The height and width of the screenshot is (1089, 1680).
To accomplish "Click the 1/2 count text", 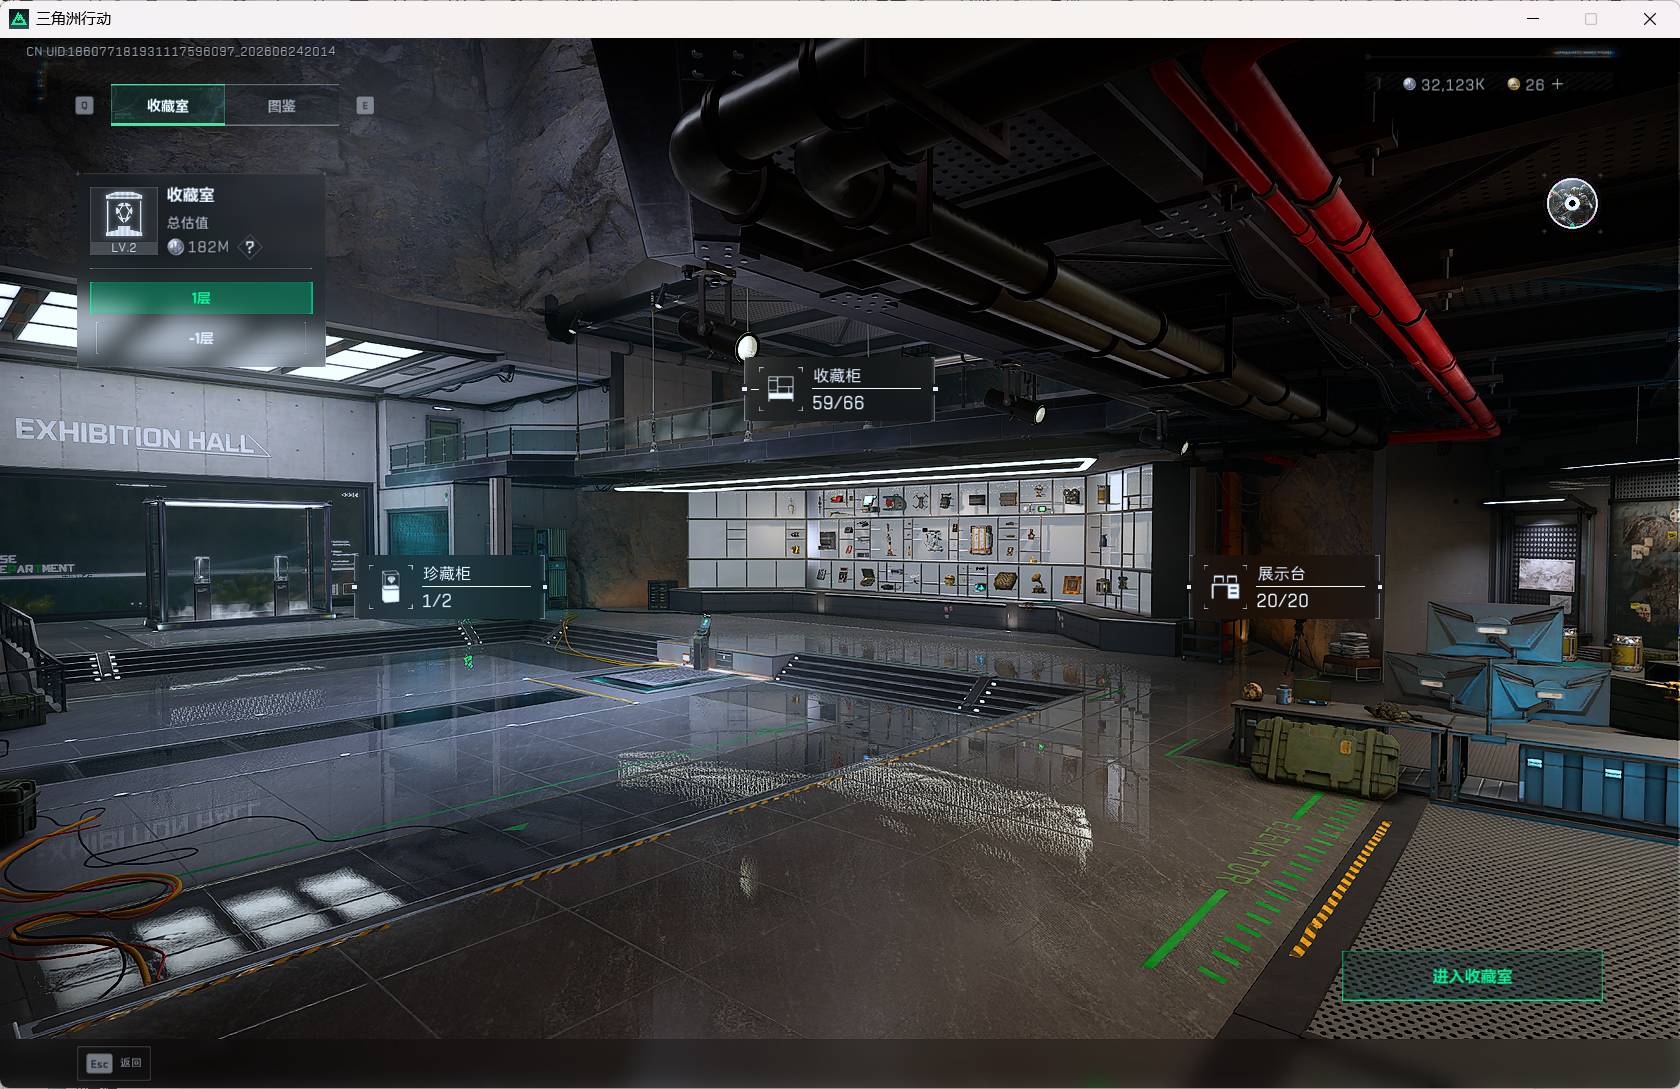I will tap(437, 600).
